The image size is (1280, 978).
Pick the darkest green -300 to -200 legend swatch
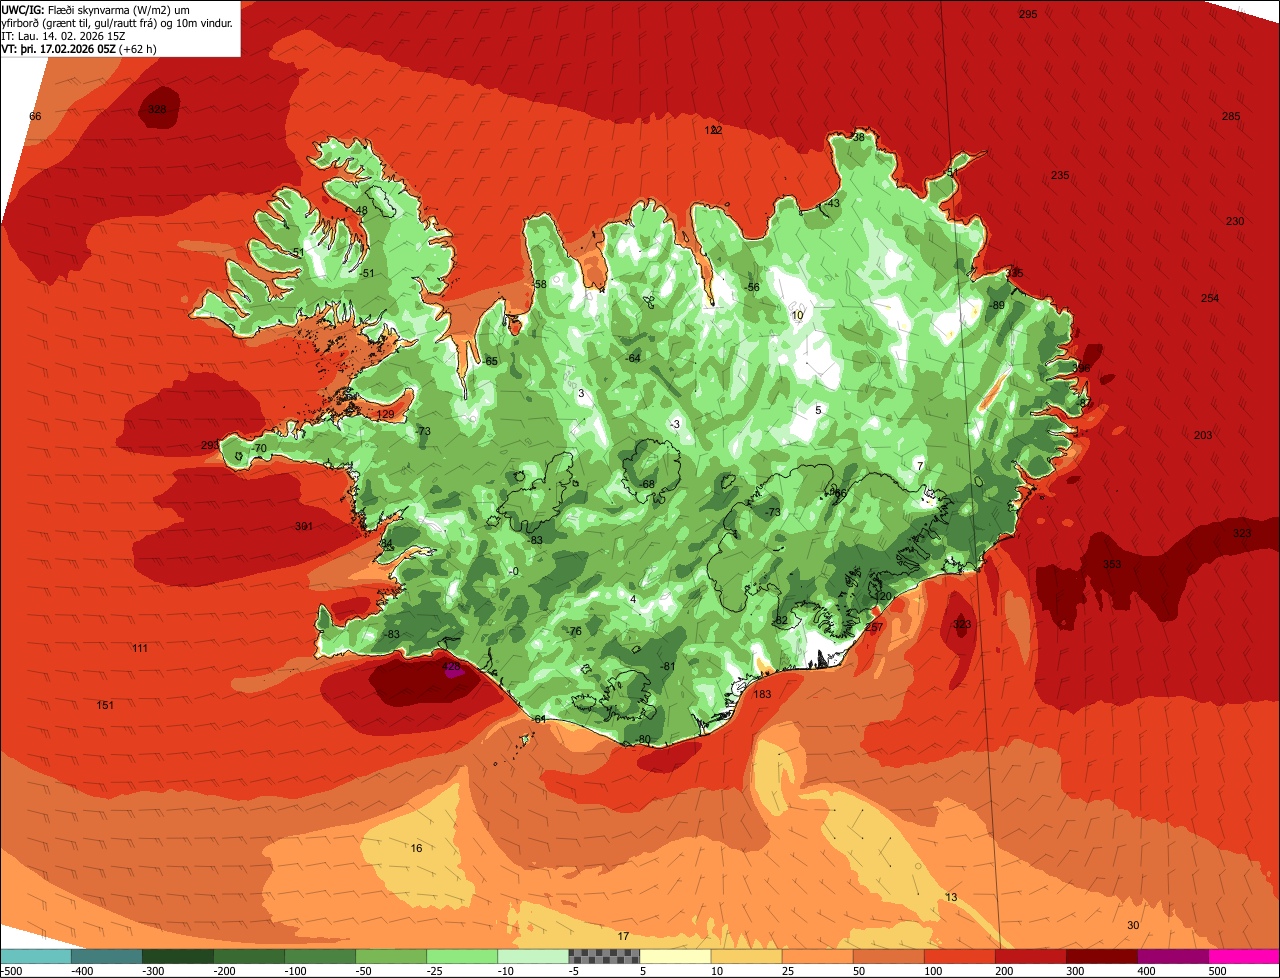pos(177,956)
